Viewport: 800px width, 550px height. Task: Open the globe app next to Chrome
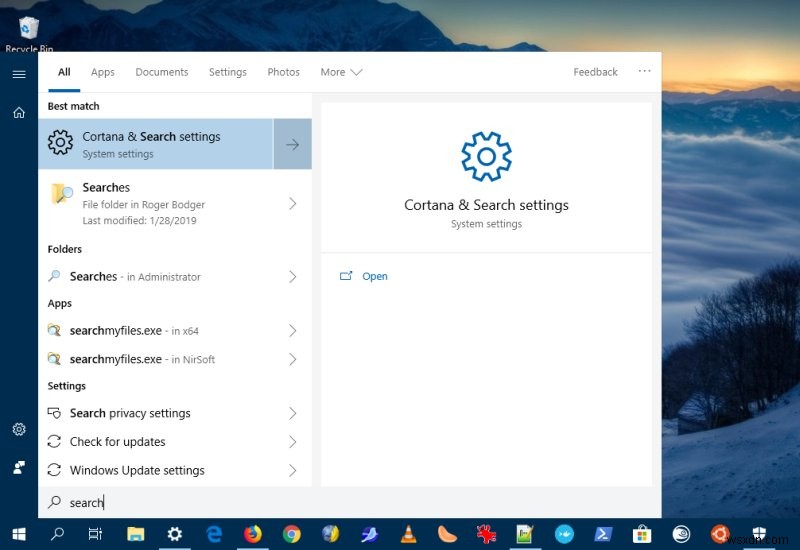pos(331,534)
